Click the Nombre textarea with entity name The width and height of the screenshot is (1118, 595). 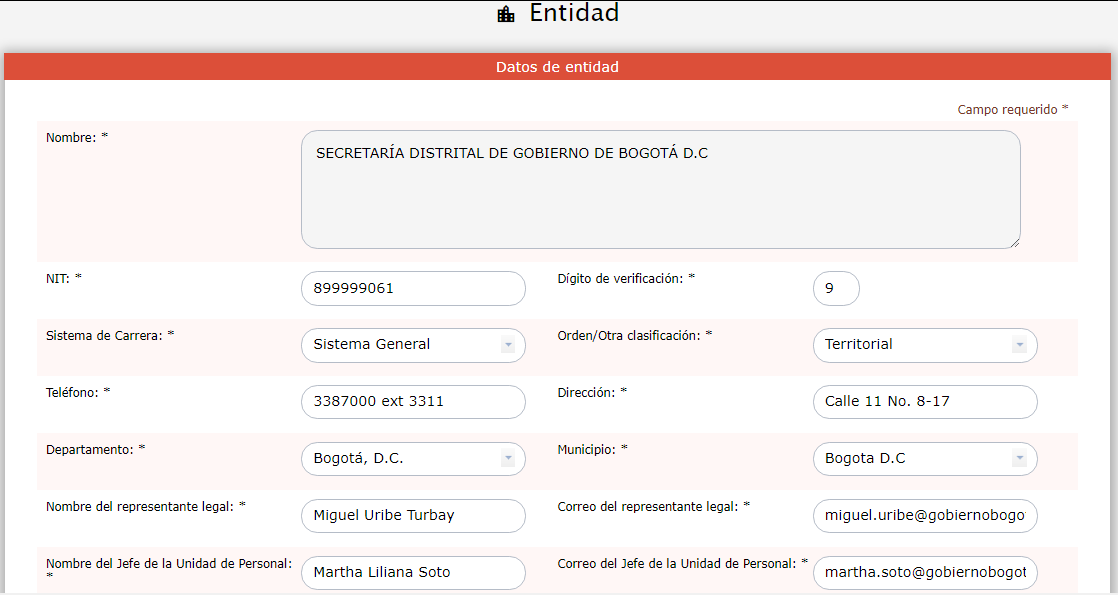pyautogui.click(x=660, y=189)
